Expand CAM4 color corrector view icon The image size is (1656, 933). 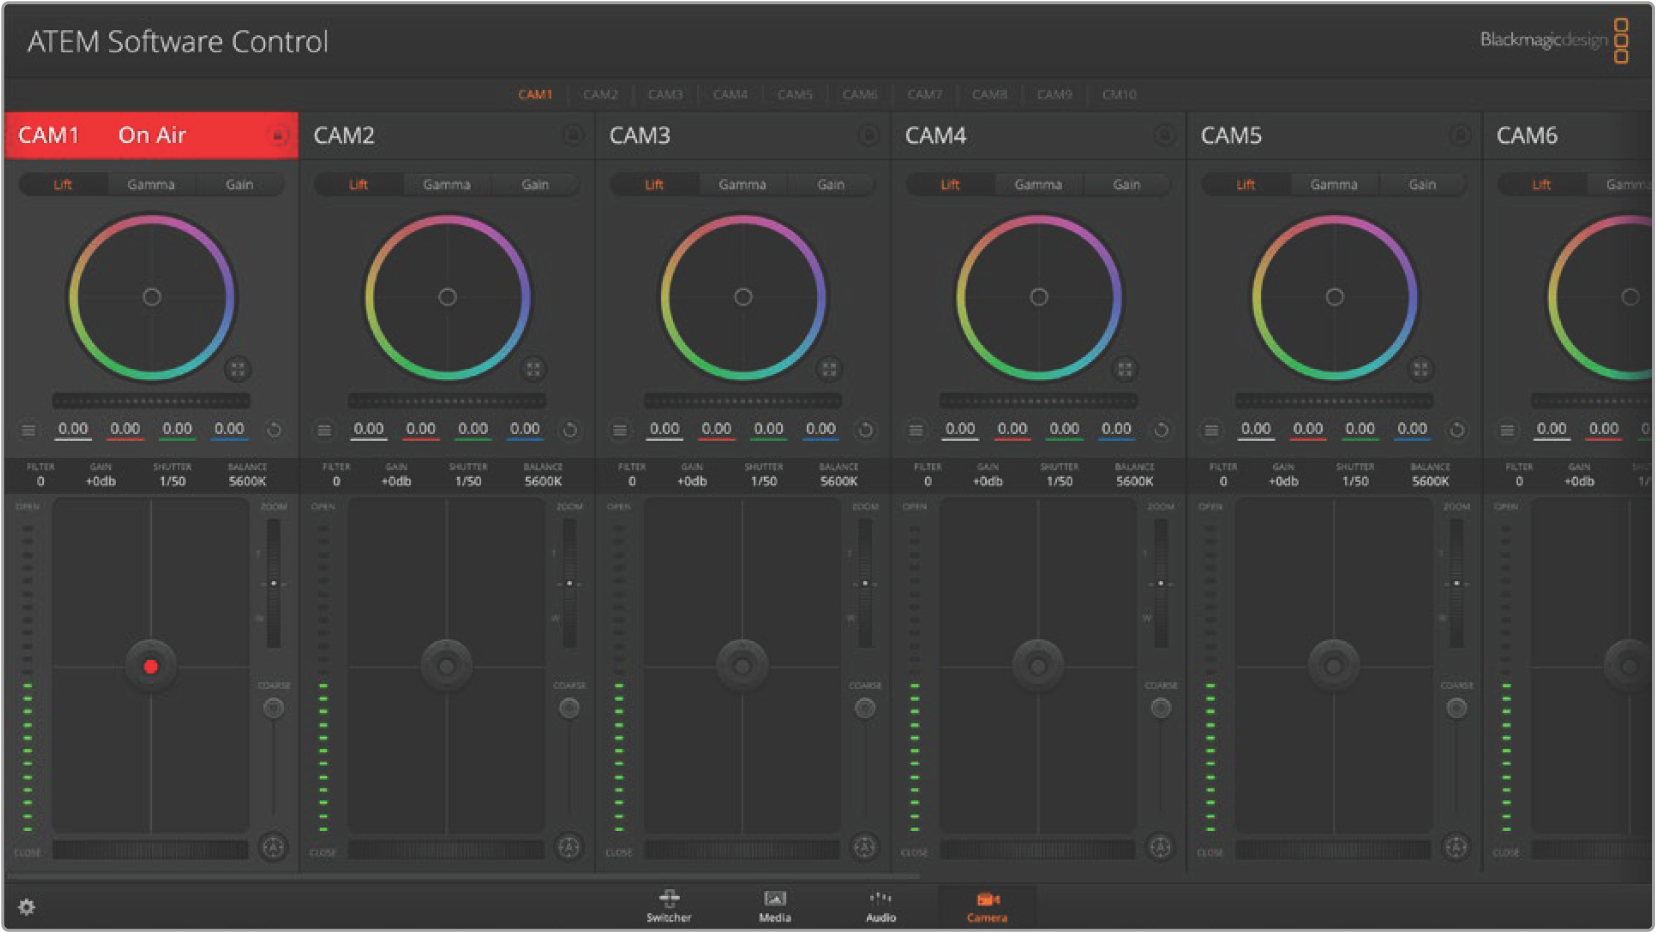[x=1125, y=369]
